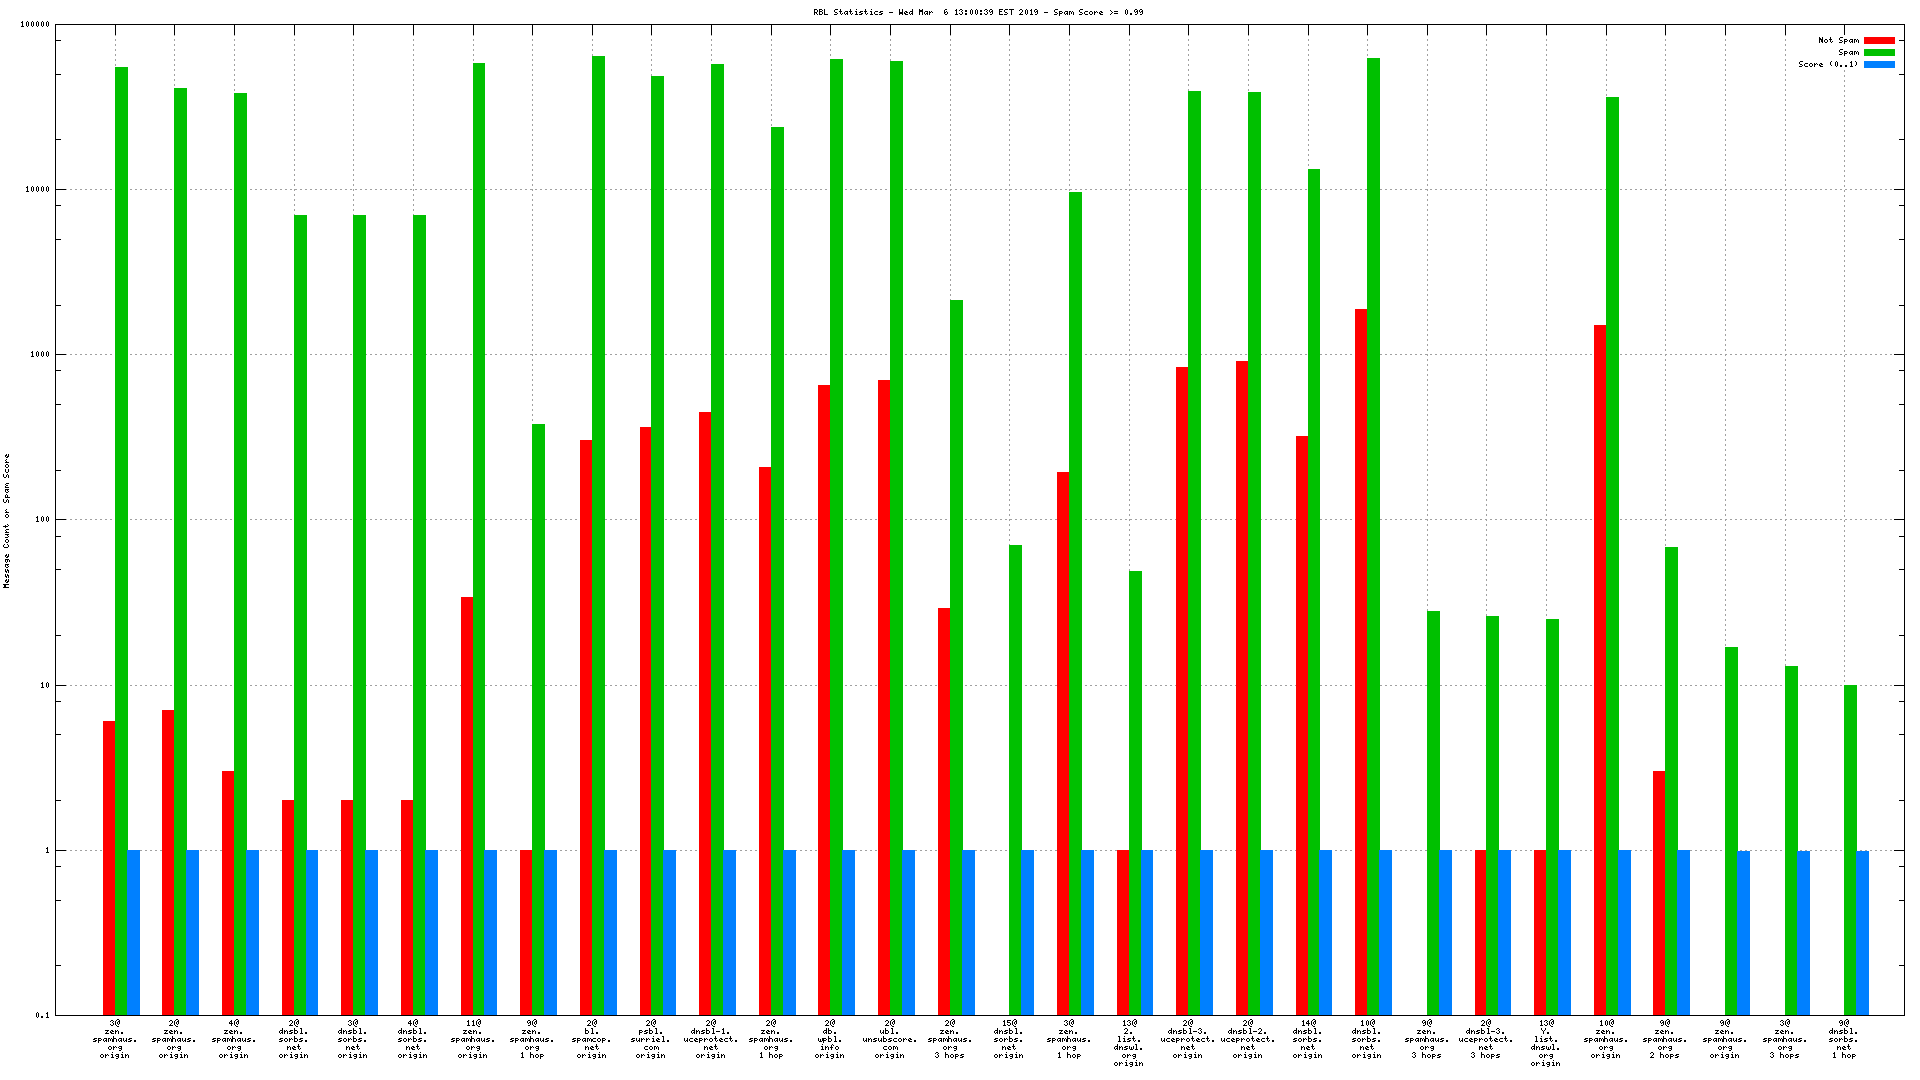The height and width of the screenshot is (1080, 1920).
Task: Click the RBL Statistics chart title
Action: (x=978, y=12)
